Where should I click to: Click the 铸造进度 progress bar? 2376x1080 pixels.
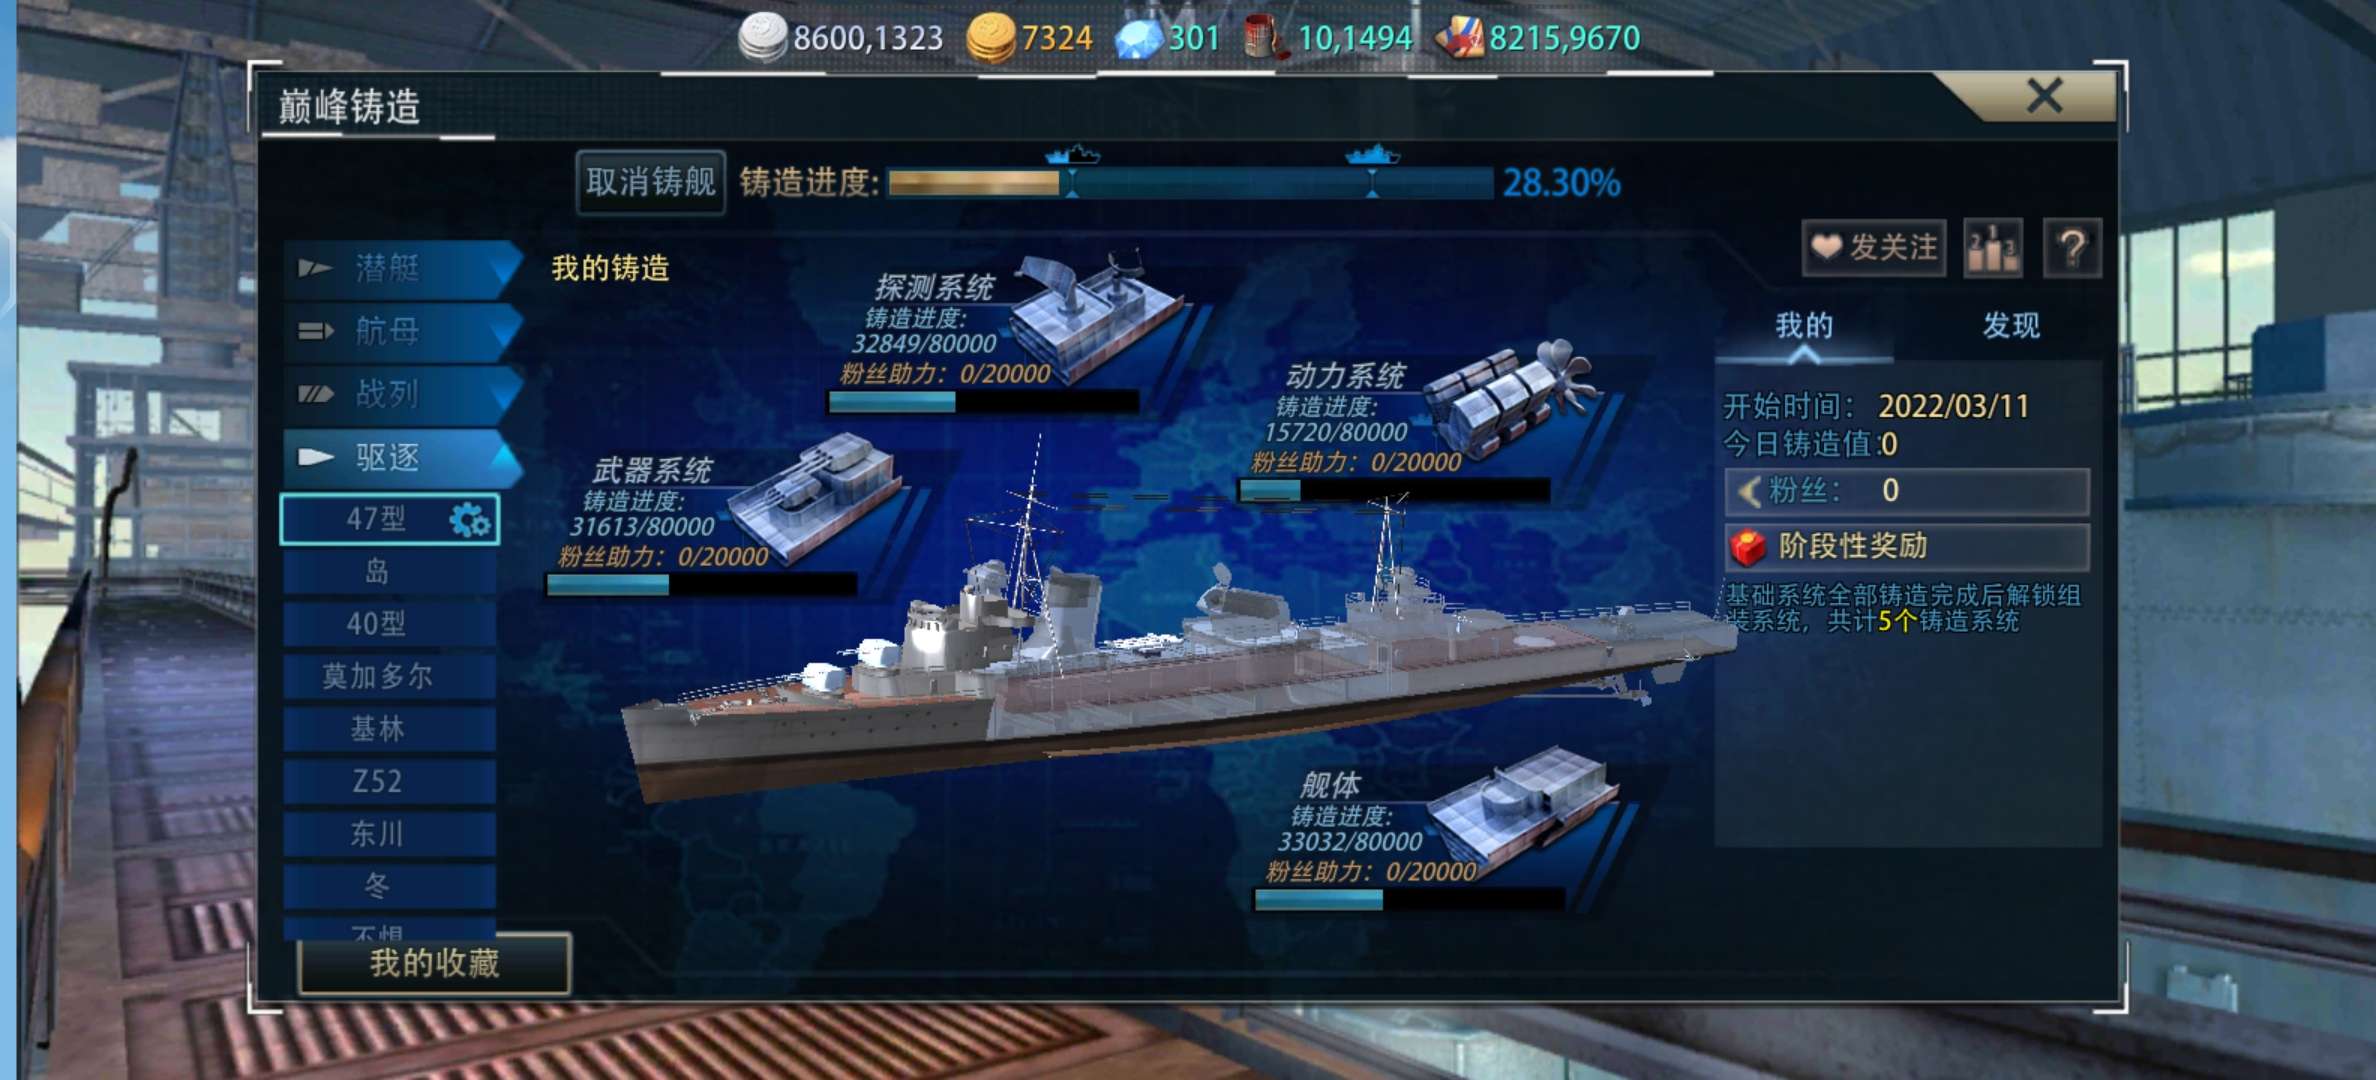click(x=1190, y=183)
